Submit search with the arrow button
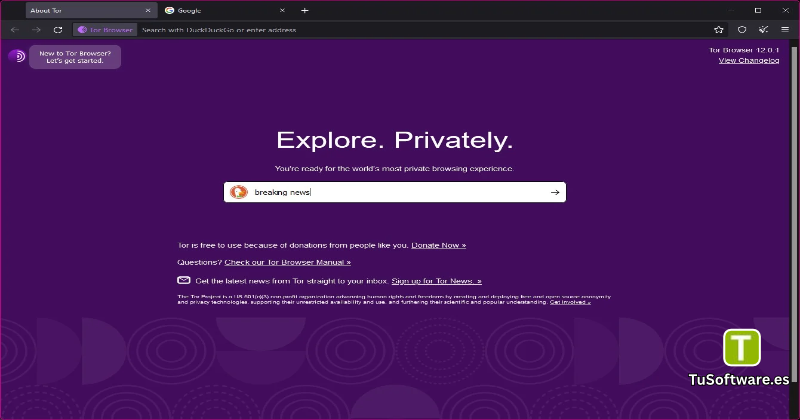Image resolution: width=800 pixels, height=420 pixels. (555, 192)
